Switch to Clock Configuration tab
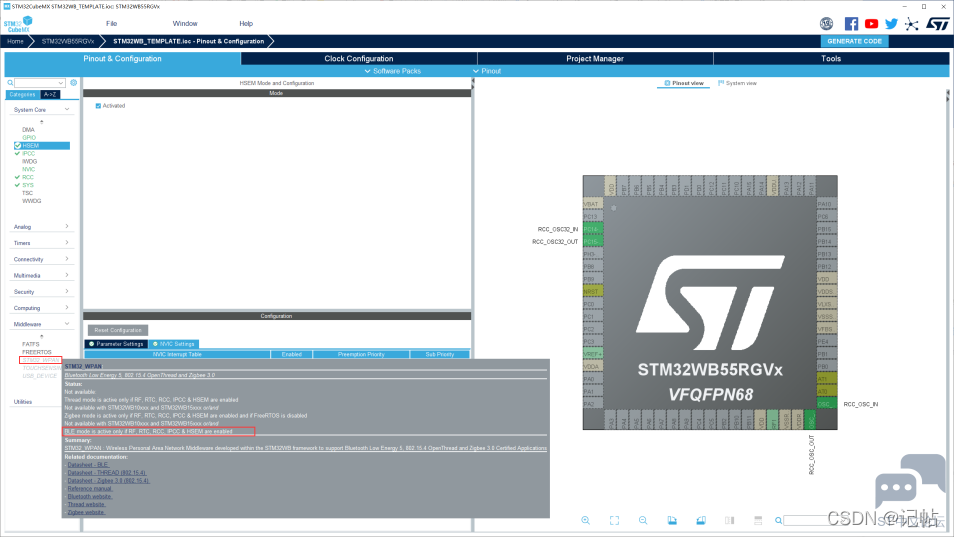The width and height of the screenshot is (954, 537). point(358,58)
